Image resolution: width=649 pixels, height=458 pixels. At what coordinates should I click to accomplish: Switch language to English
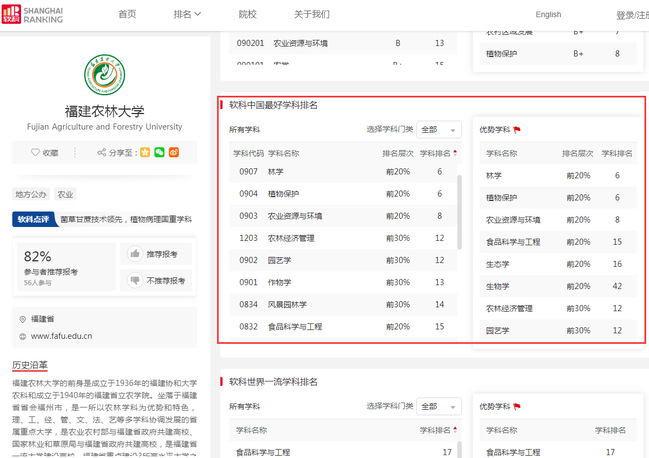[x=548, y=14]
